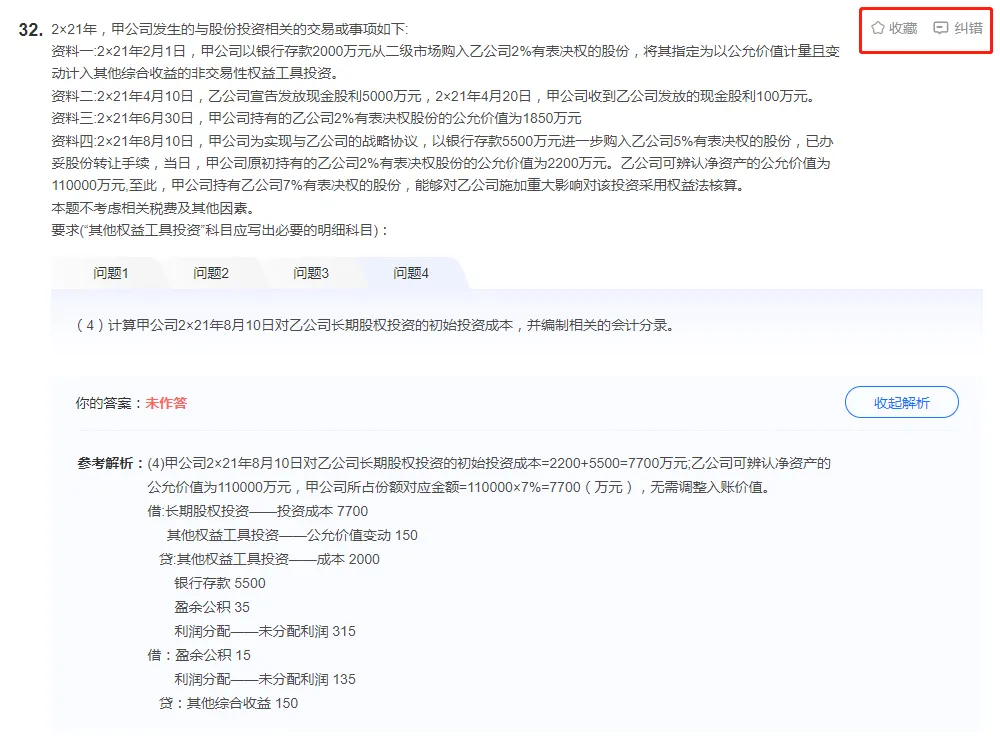Click the 纠错 label text
Viewport: 1000px width, 744px height.
(968, 28)
